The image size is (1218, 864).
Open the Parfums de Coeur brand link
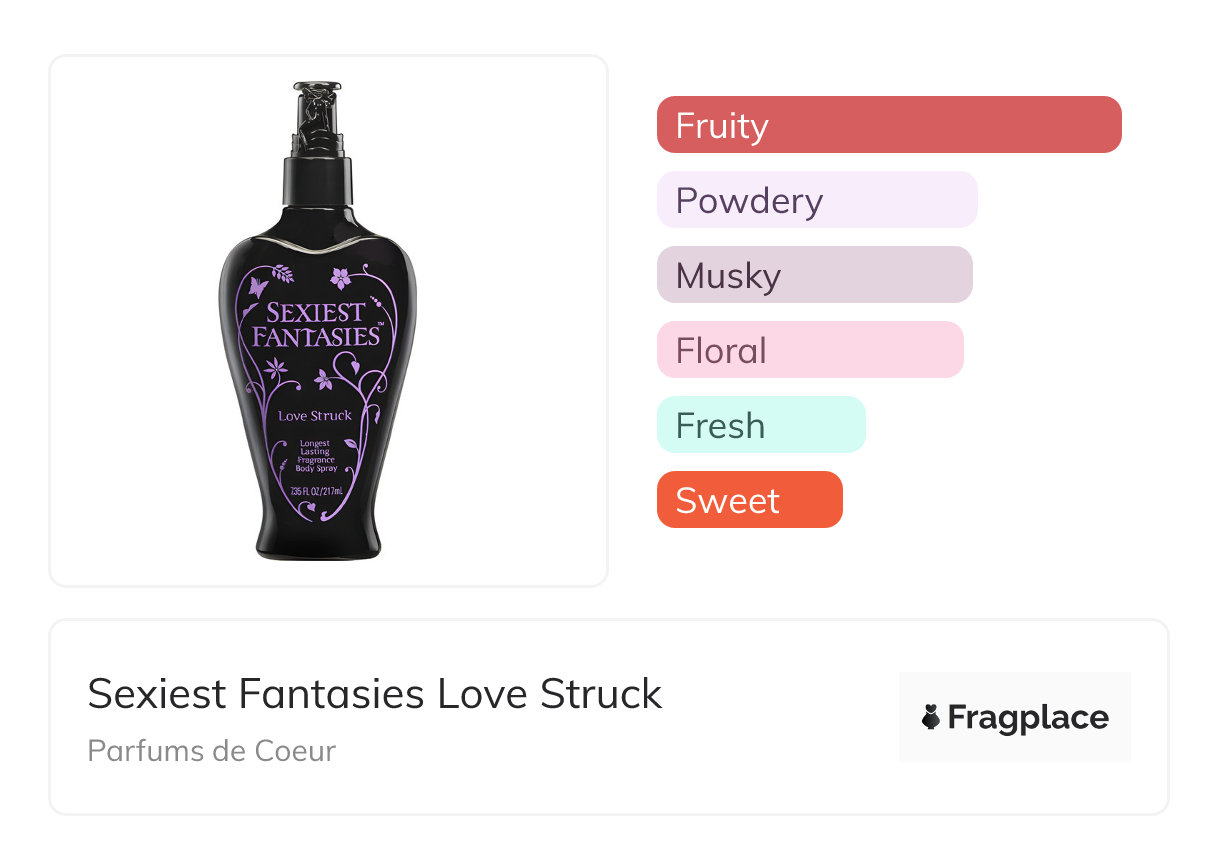211,750
